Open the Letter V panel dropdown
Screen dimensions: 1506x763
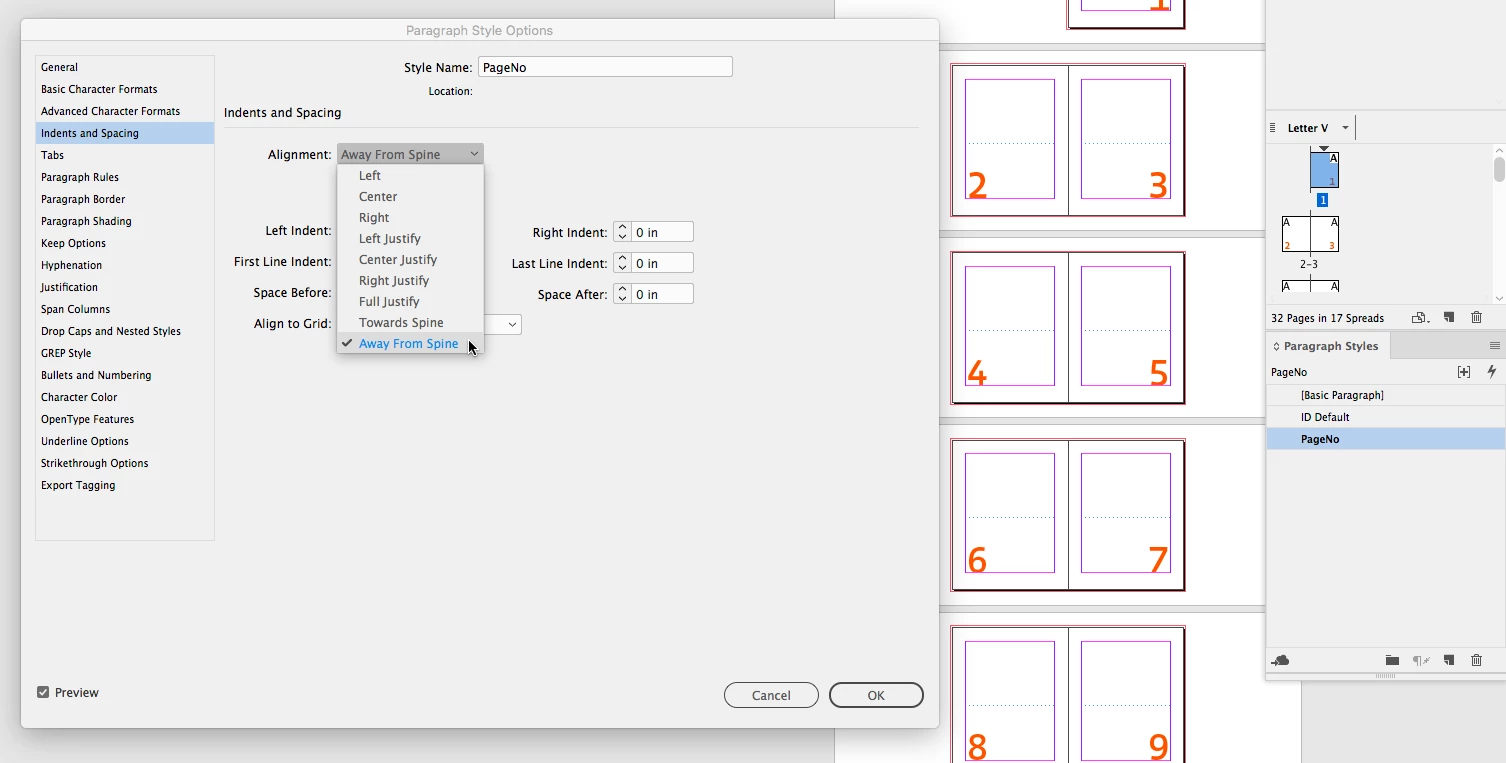click(x=1345, y=128)
